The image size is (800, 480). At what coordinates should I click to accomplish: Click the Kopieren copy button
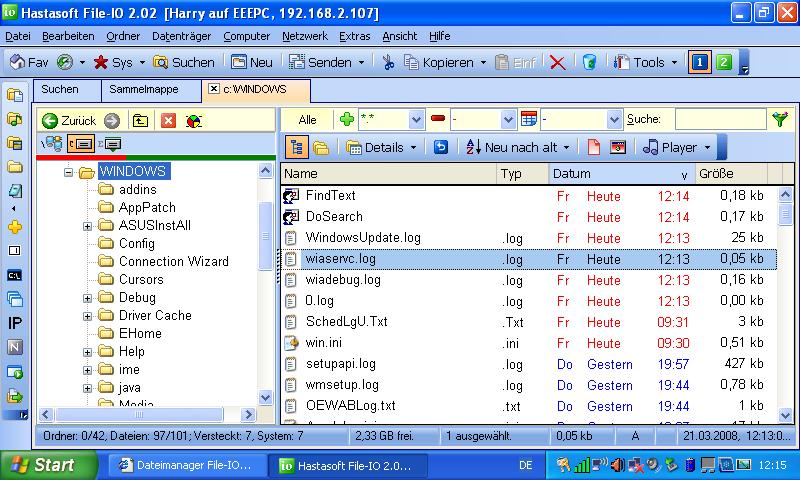click(x=439, y=62)
